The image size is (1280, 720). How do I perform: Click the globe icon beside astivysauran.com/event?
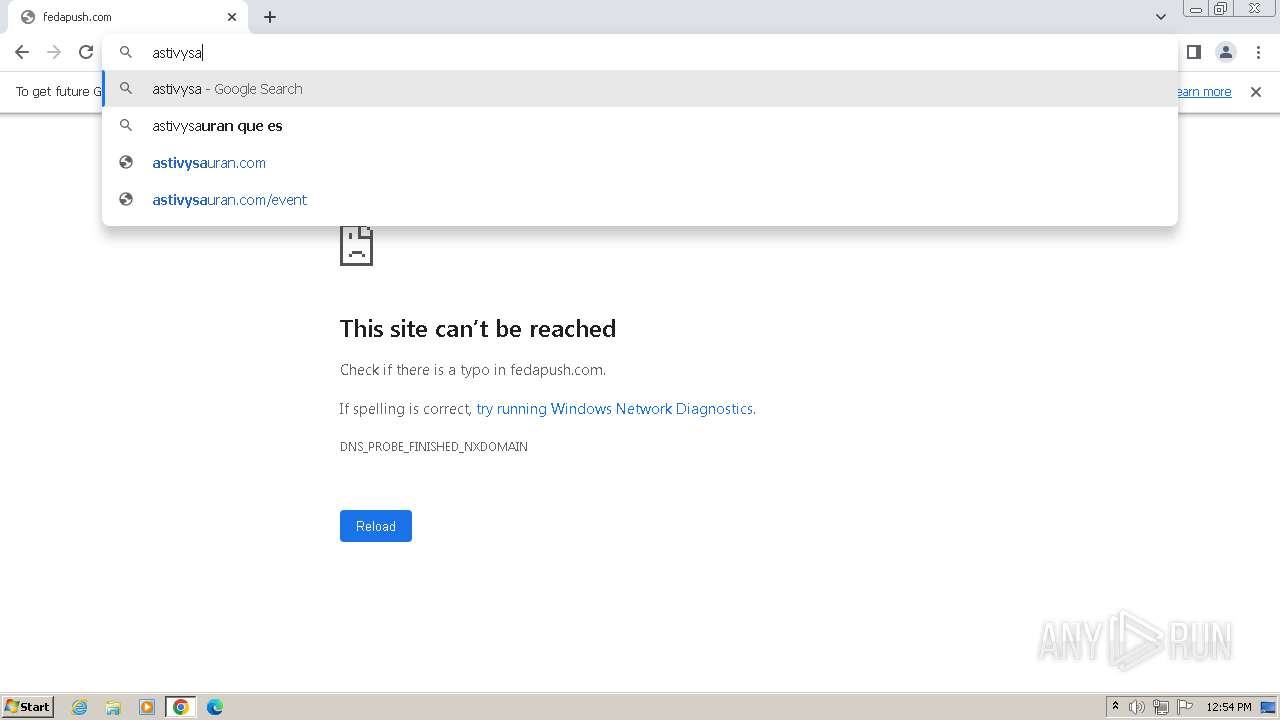click(126, 199)
